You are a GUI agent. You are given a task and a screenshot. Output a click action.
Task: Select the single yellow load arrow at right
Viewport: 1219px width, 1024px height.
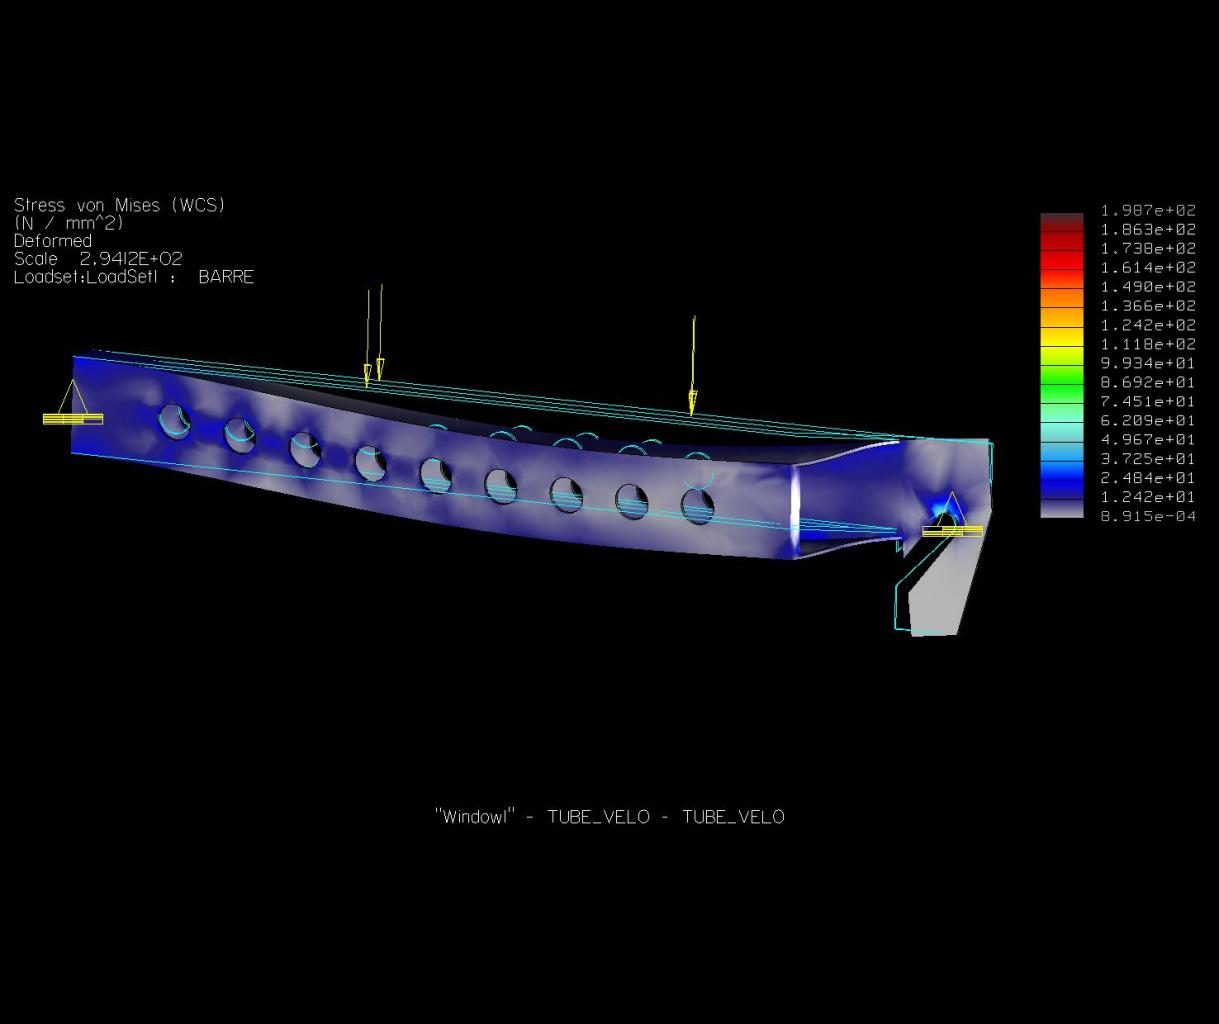pyautogui.click(x=693, y=366)
